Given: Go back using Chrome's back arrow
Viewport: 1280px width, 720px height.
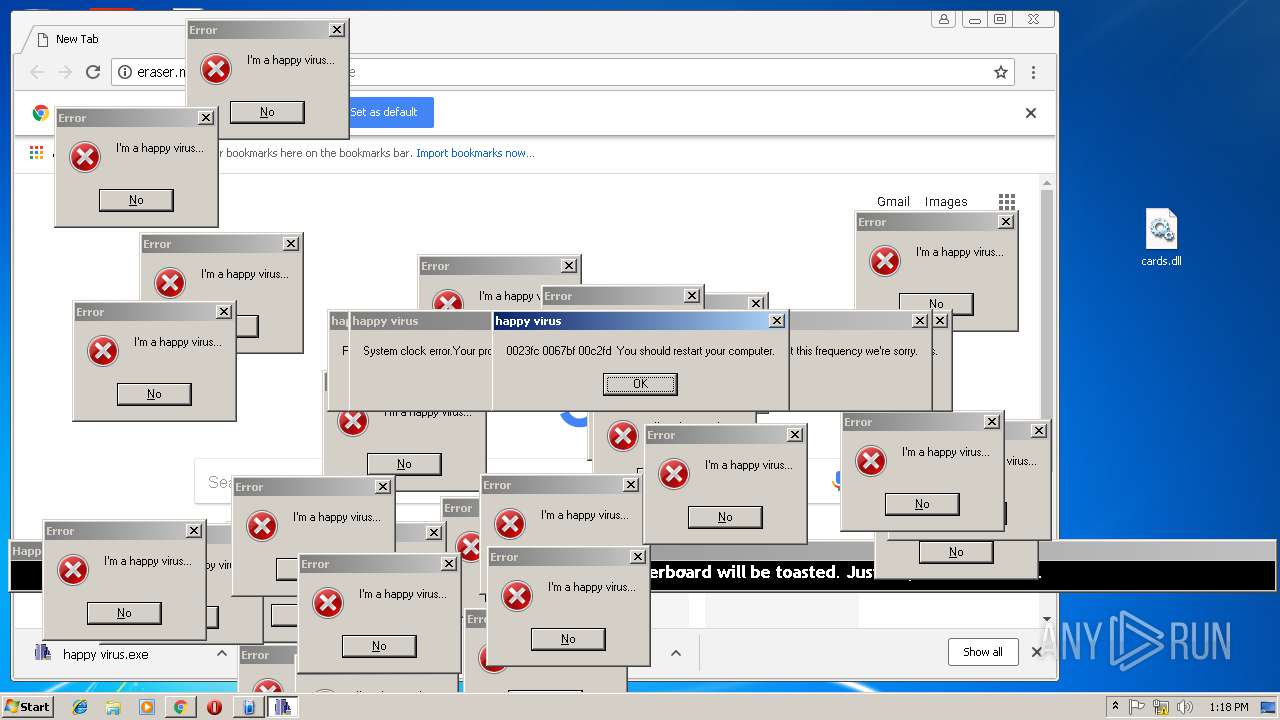Looking at the screenshot, I should pos(37,72).
